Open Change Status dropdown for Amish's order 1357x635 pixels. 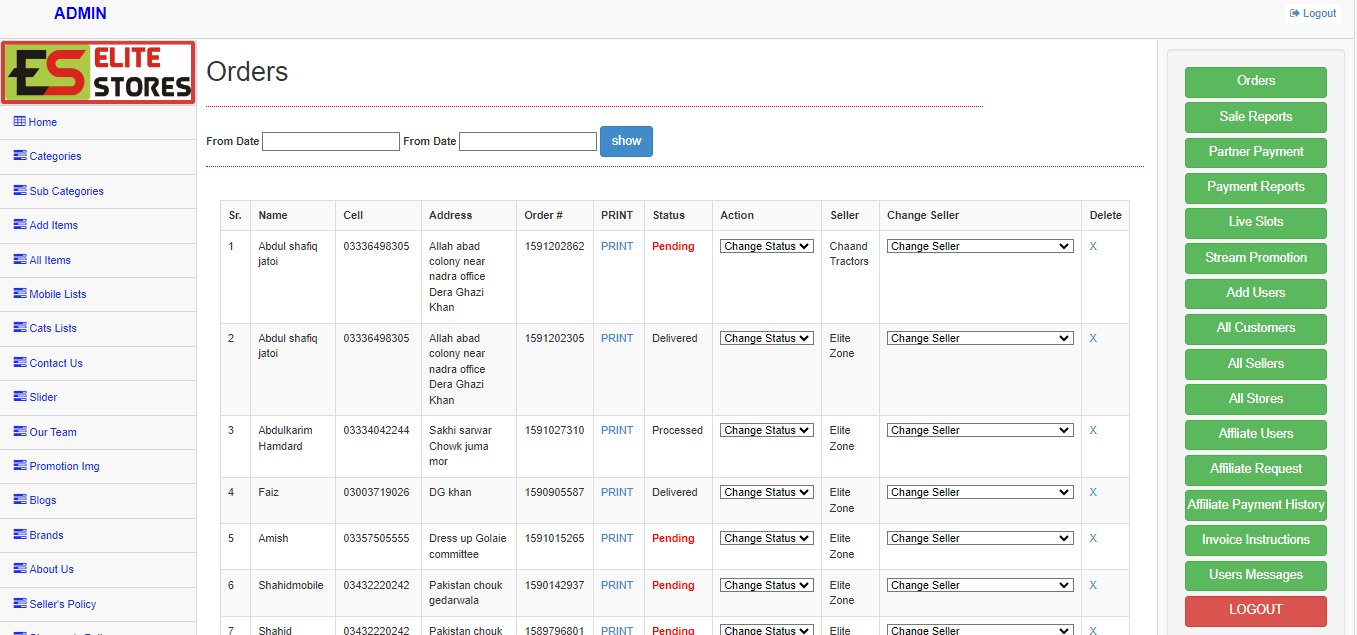point(767,538)
